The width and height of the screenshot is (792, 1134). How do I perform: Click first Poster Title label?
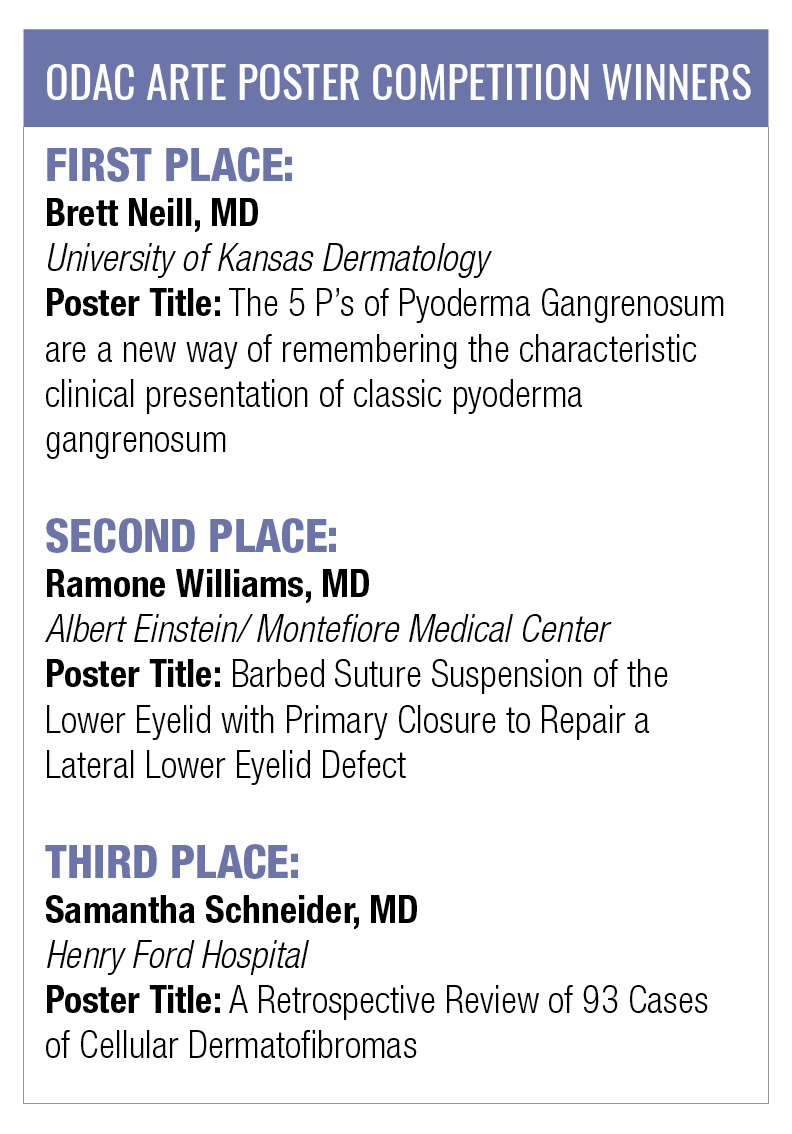(x=133, y=303)
